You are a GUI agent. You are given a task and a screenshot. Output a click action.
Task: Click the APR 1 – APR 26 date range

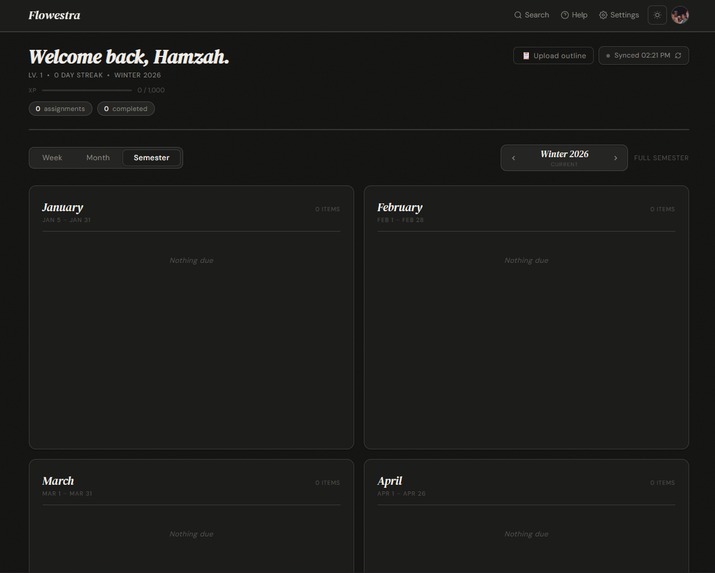coord(401,494)
